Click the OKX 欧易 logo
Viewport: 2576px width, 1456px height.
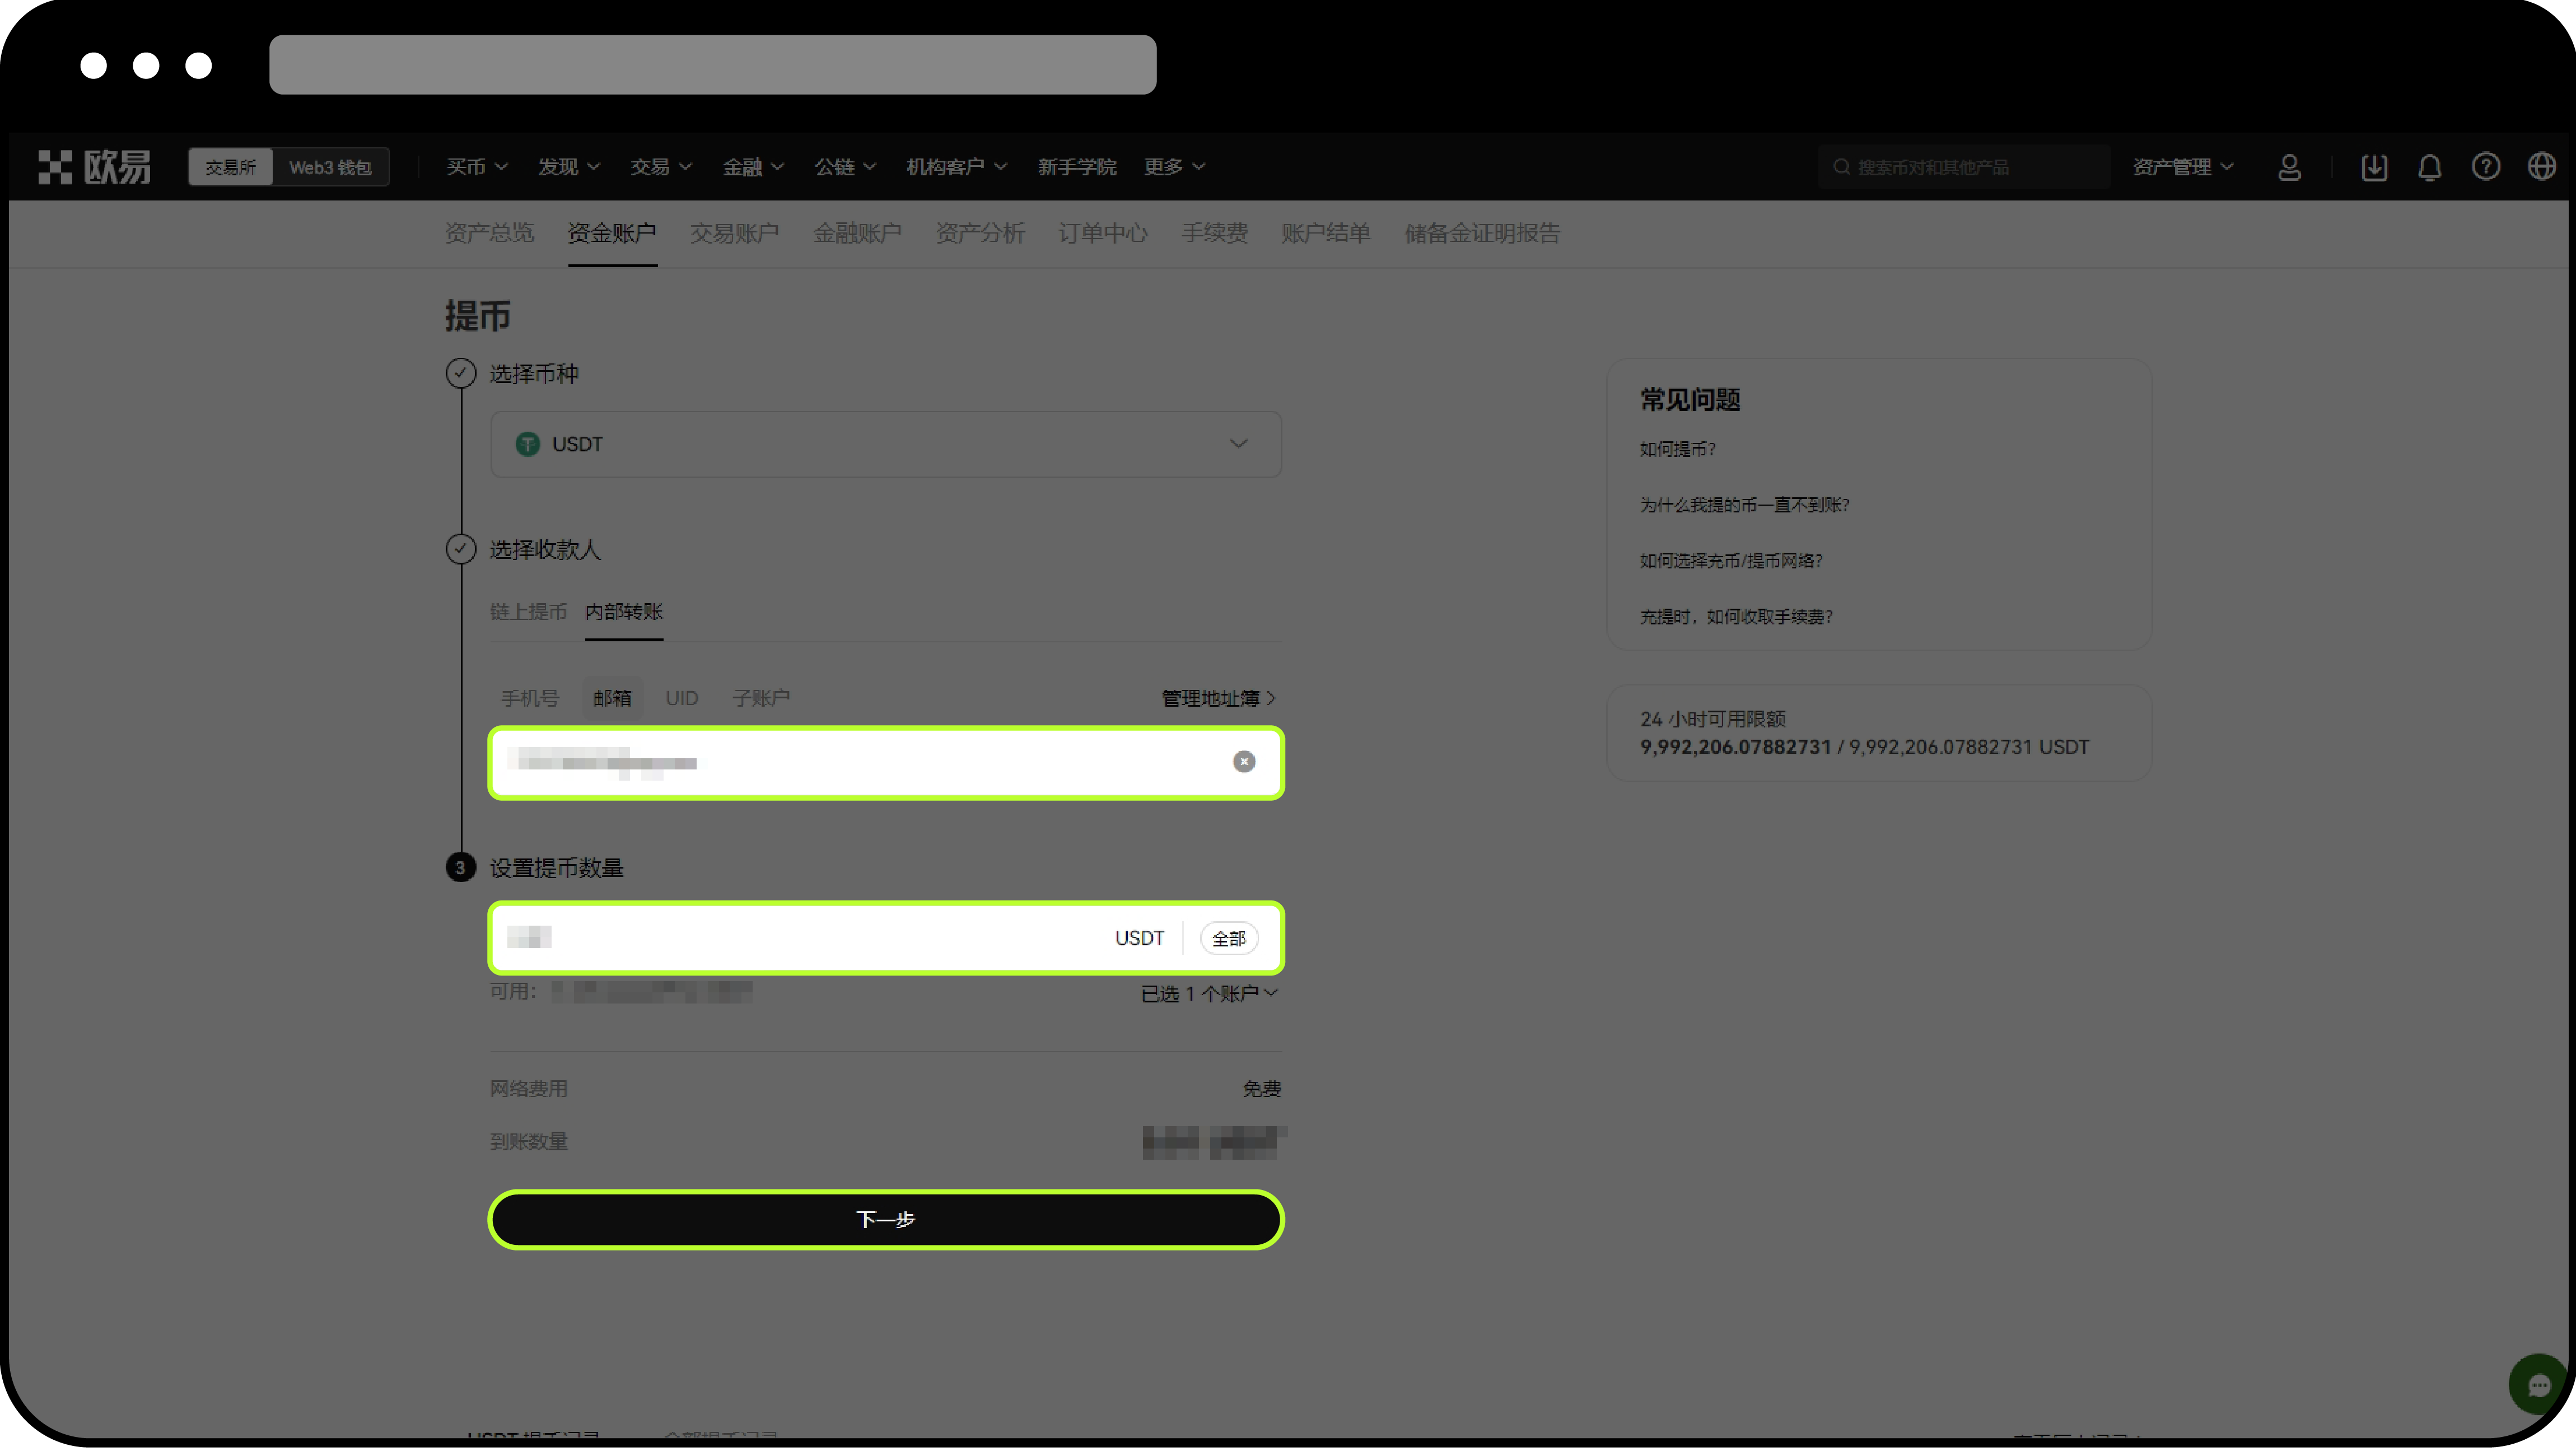[x=94, y=167]
